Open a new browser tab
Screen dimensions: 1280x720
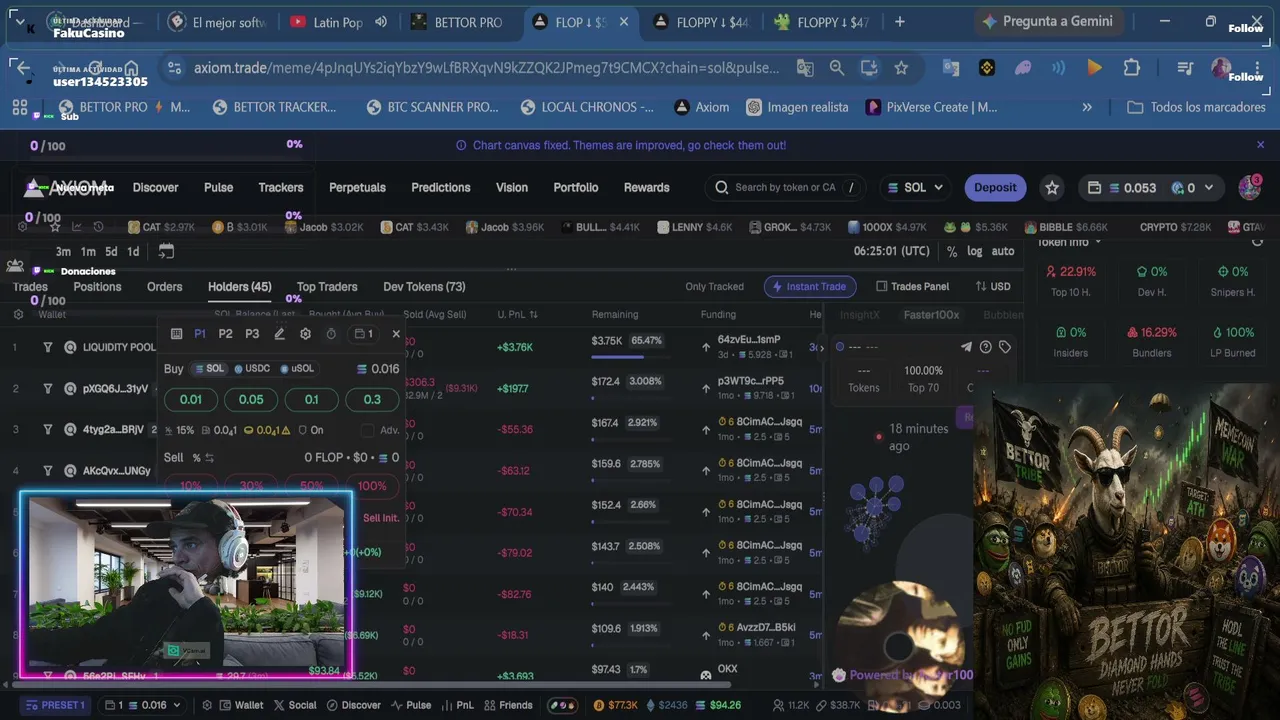tap(899, 21)
